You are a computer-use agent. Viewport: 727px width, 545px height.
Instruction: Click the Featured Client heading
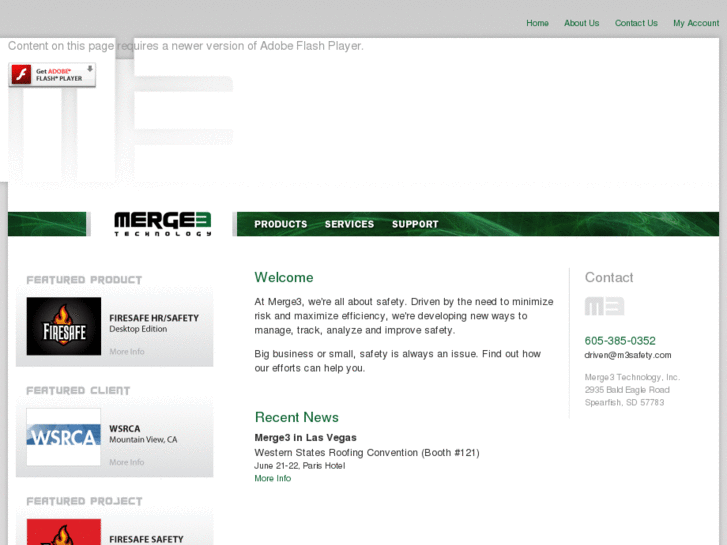[x=78, y=391]
